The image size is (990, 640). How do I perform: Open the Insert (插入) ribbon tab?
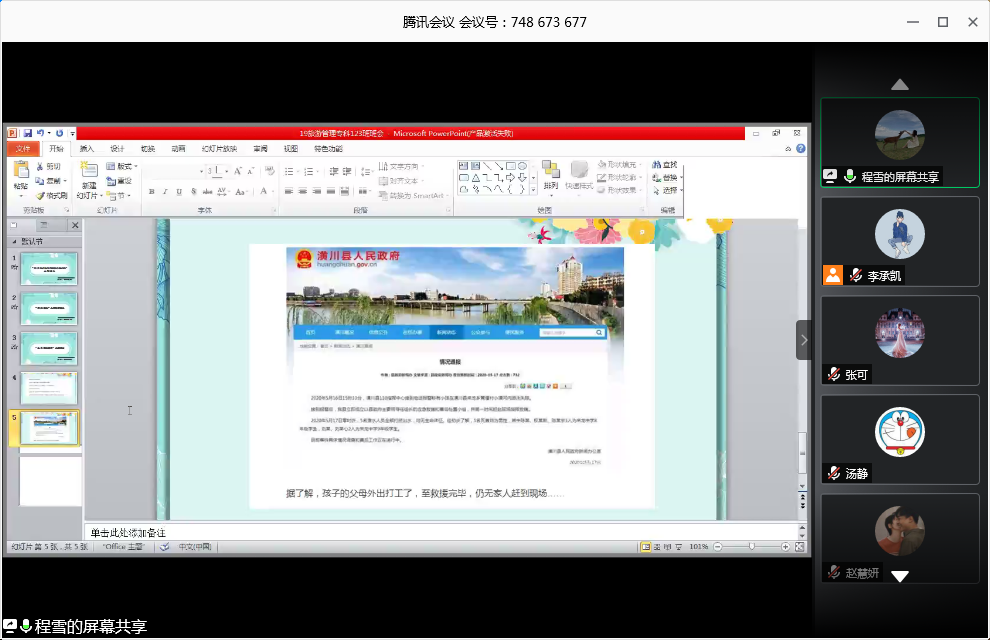pos(87,148)
